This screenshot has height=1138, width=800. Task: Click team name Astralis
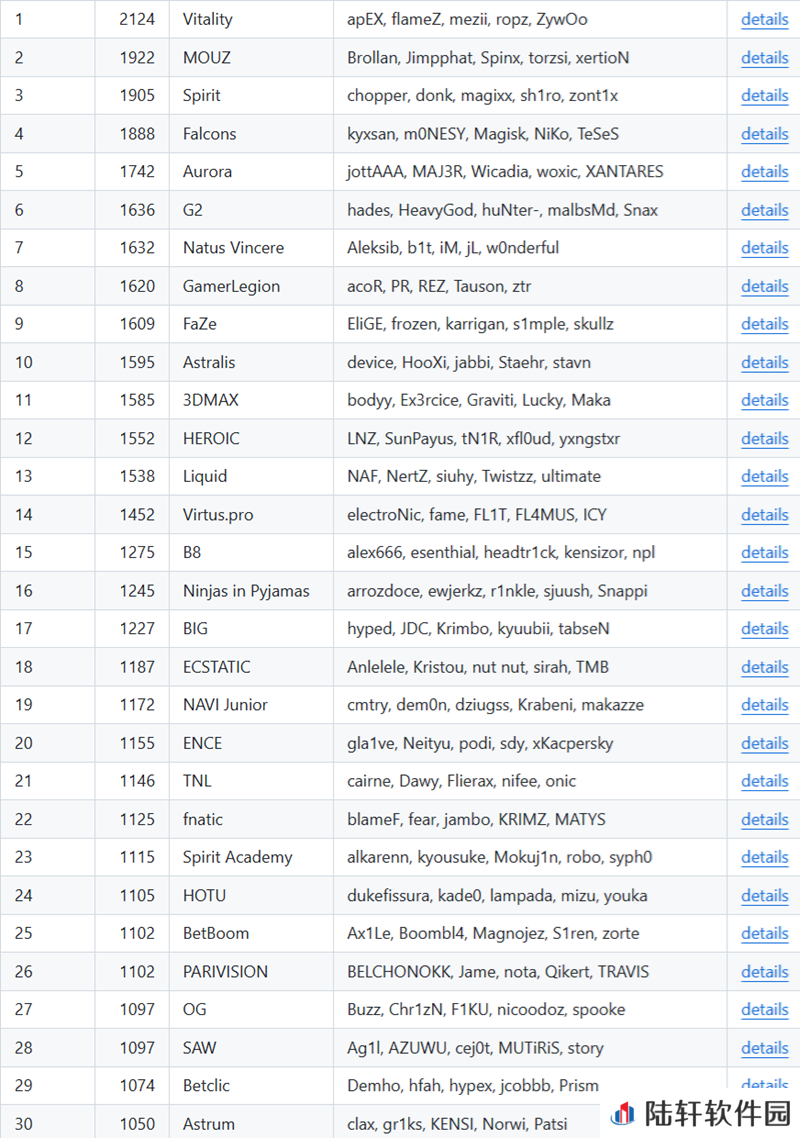(x=209, y=363)
